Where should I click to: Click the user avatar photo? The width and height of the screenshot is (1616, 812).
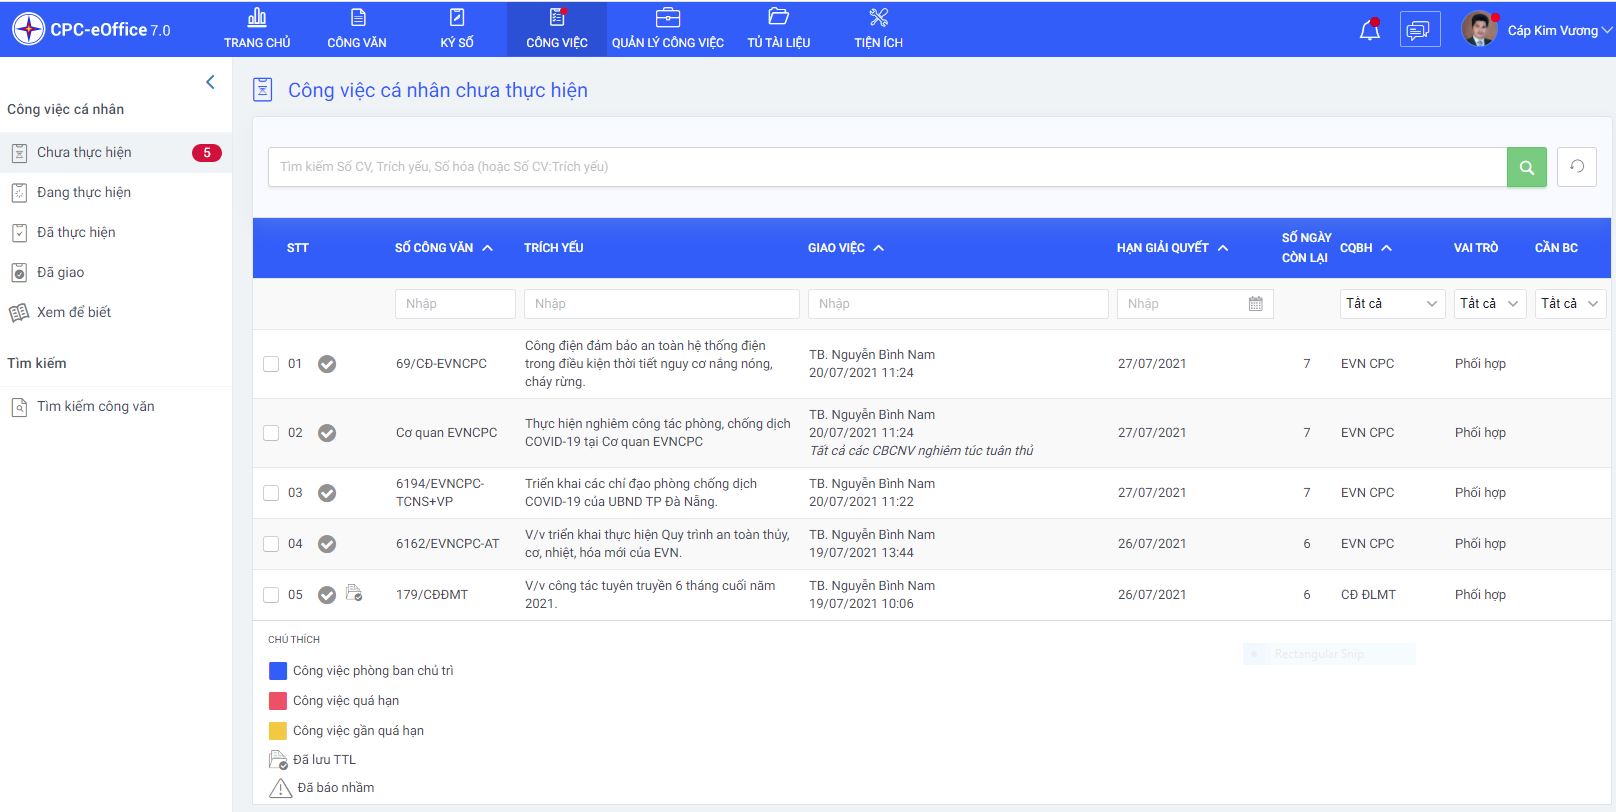click(x=1479, y=30)
